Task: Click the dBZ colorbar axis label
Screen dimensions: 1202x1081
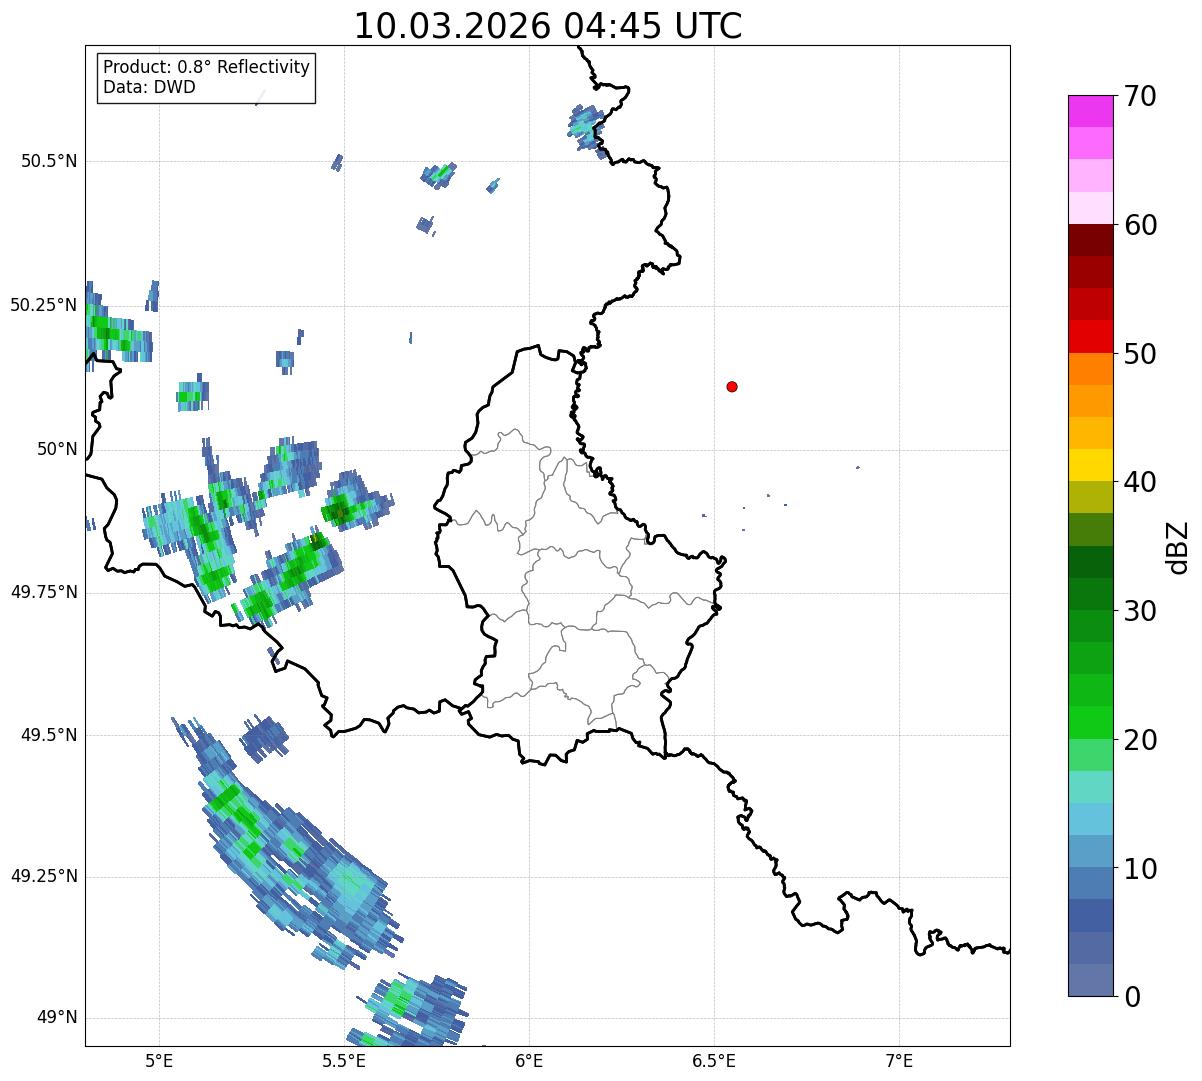Action: coord(1179,546)
